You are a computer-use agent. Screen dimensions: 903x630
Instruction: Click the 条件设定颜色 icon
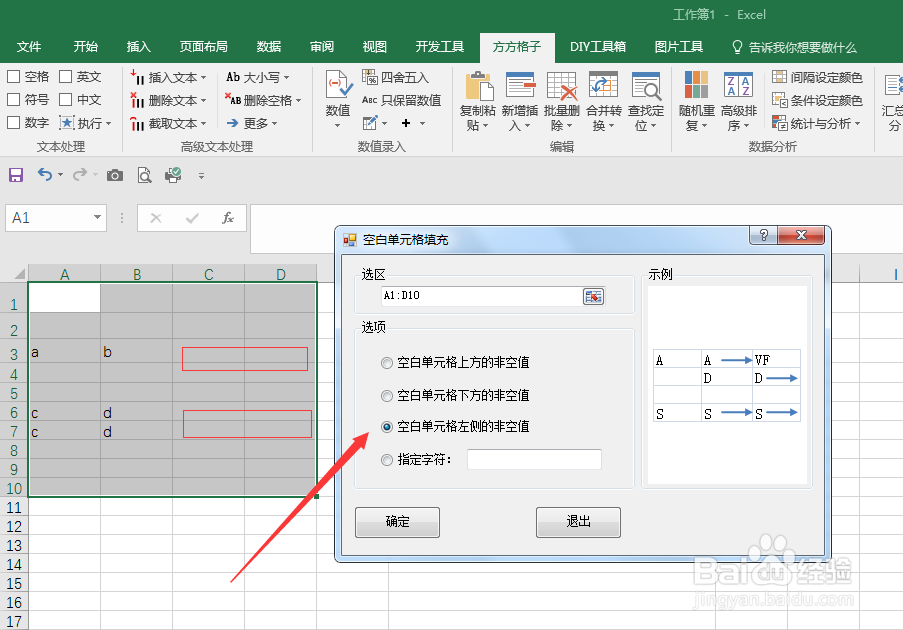click(x=779, y=100)
